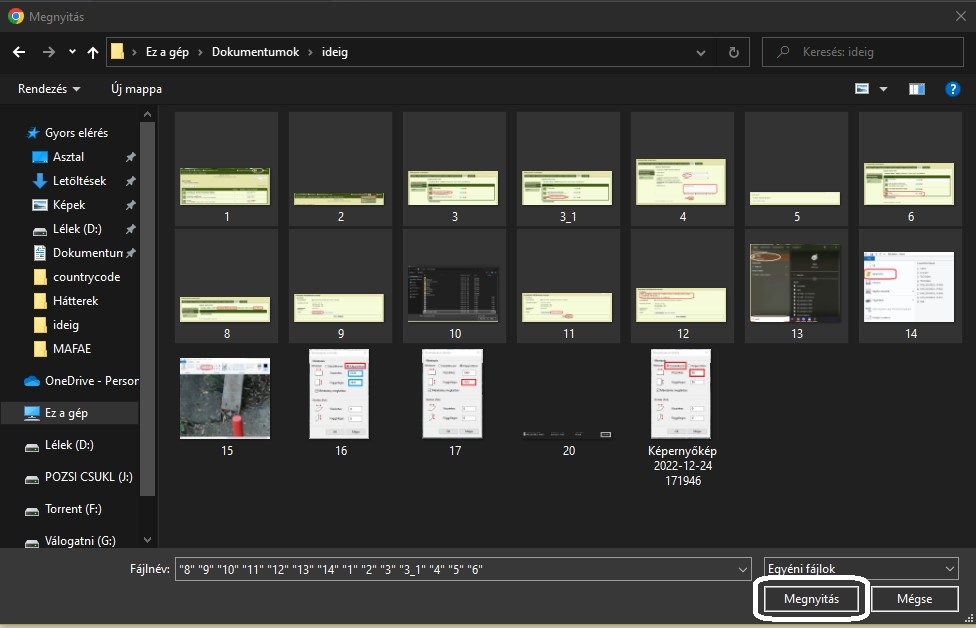Open view options dropdown arrow
Viewport: 976px width, 628px height.
tap(883, 89)
